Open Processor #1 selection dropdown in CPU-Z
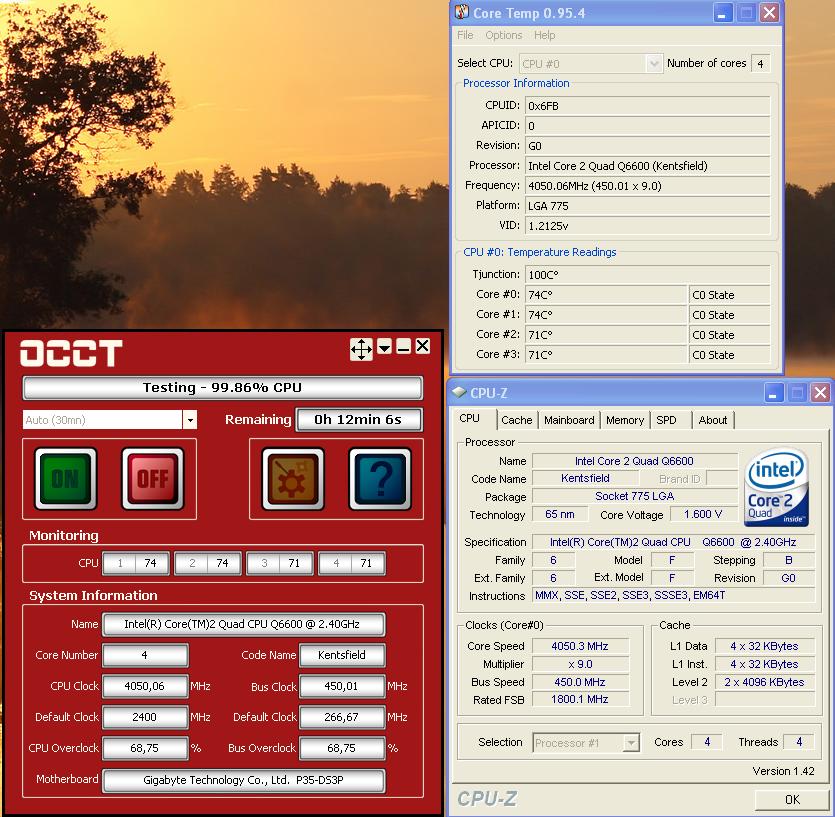This screenshot has height=817, width=835. click(x=631, y=742)
